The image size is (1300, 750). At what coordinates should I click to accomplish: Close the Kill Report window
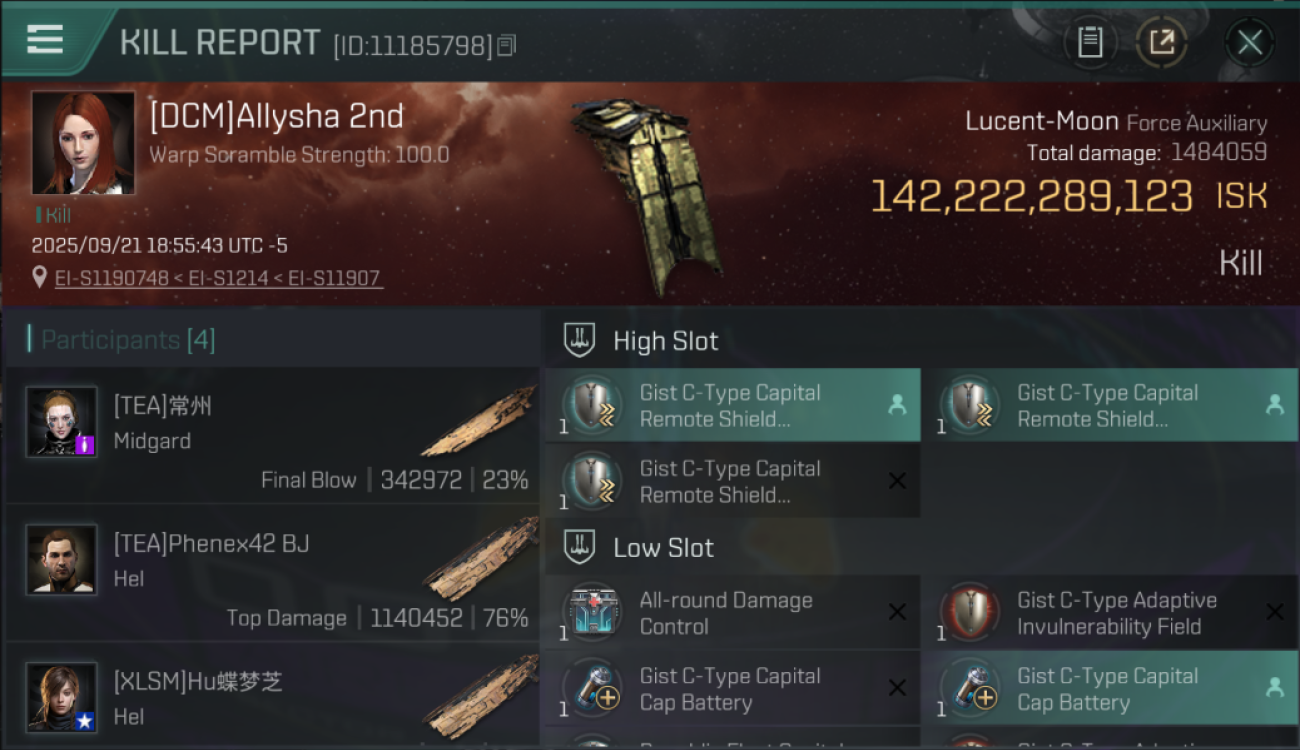[1249, 43]
